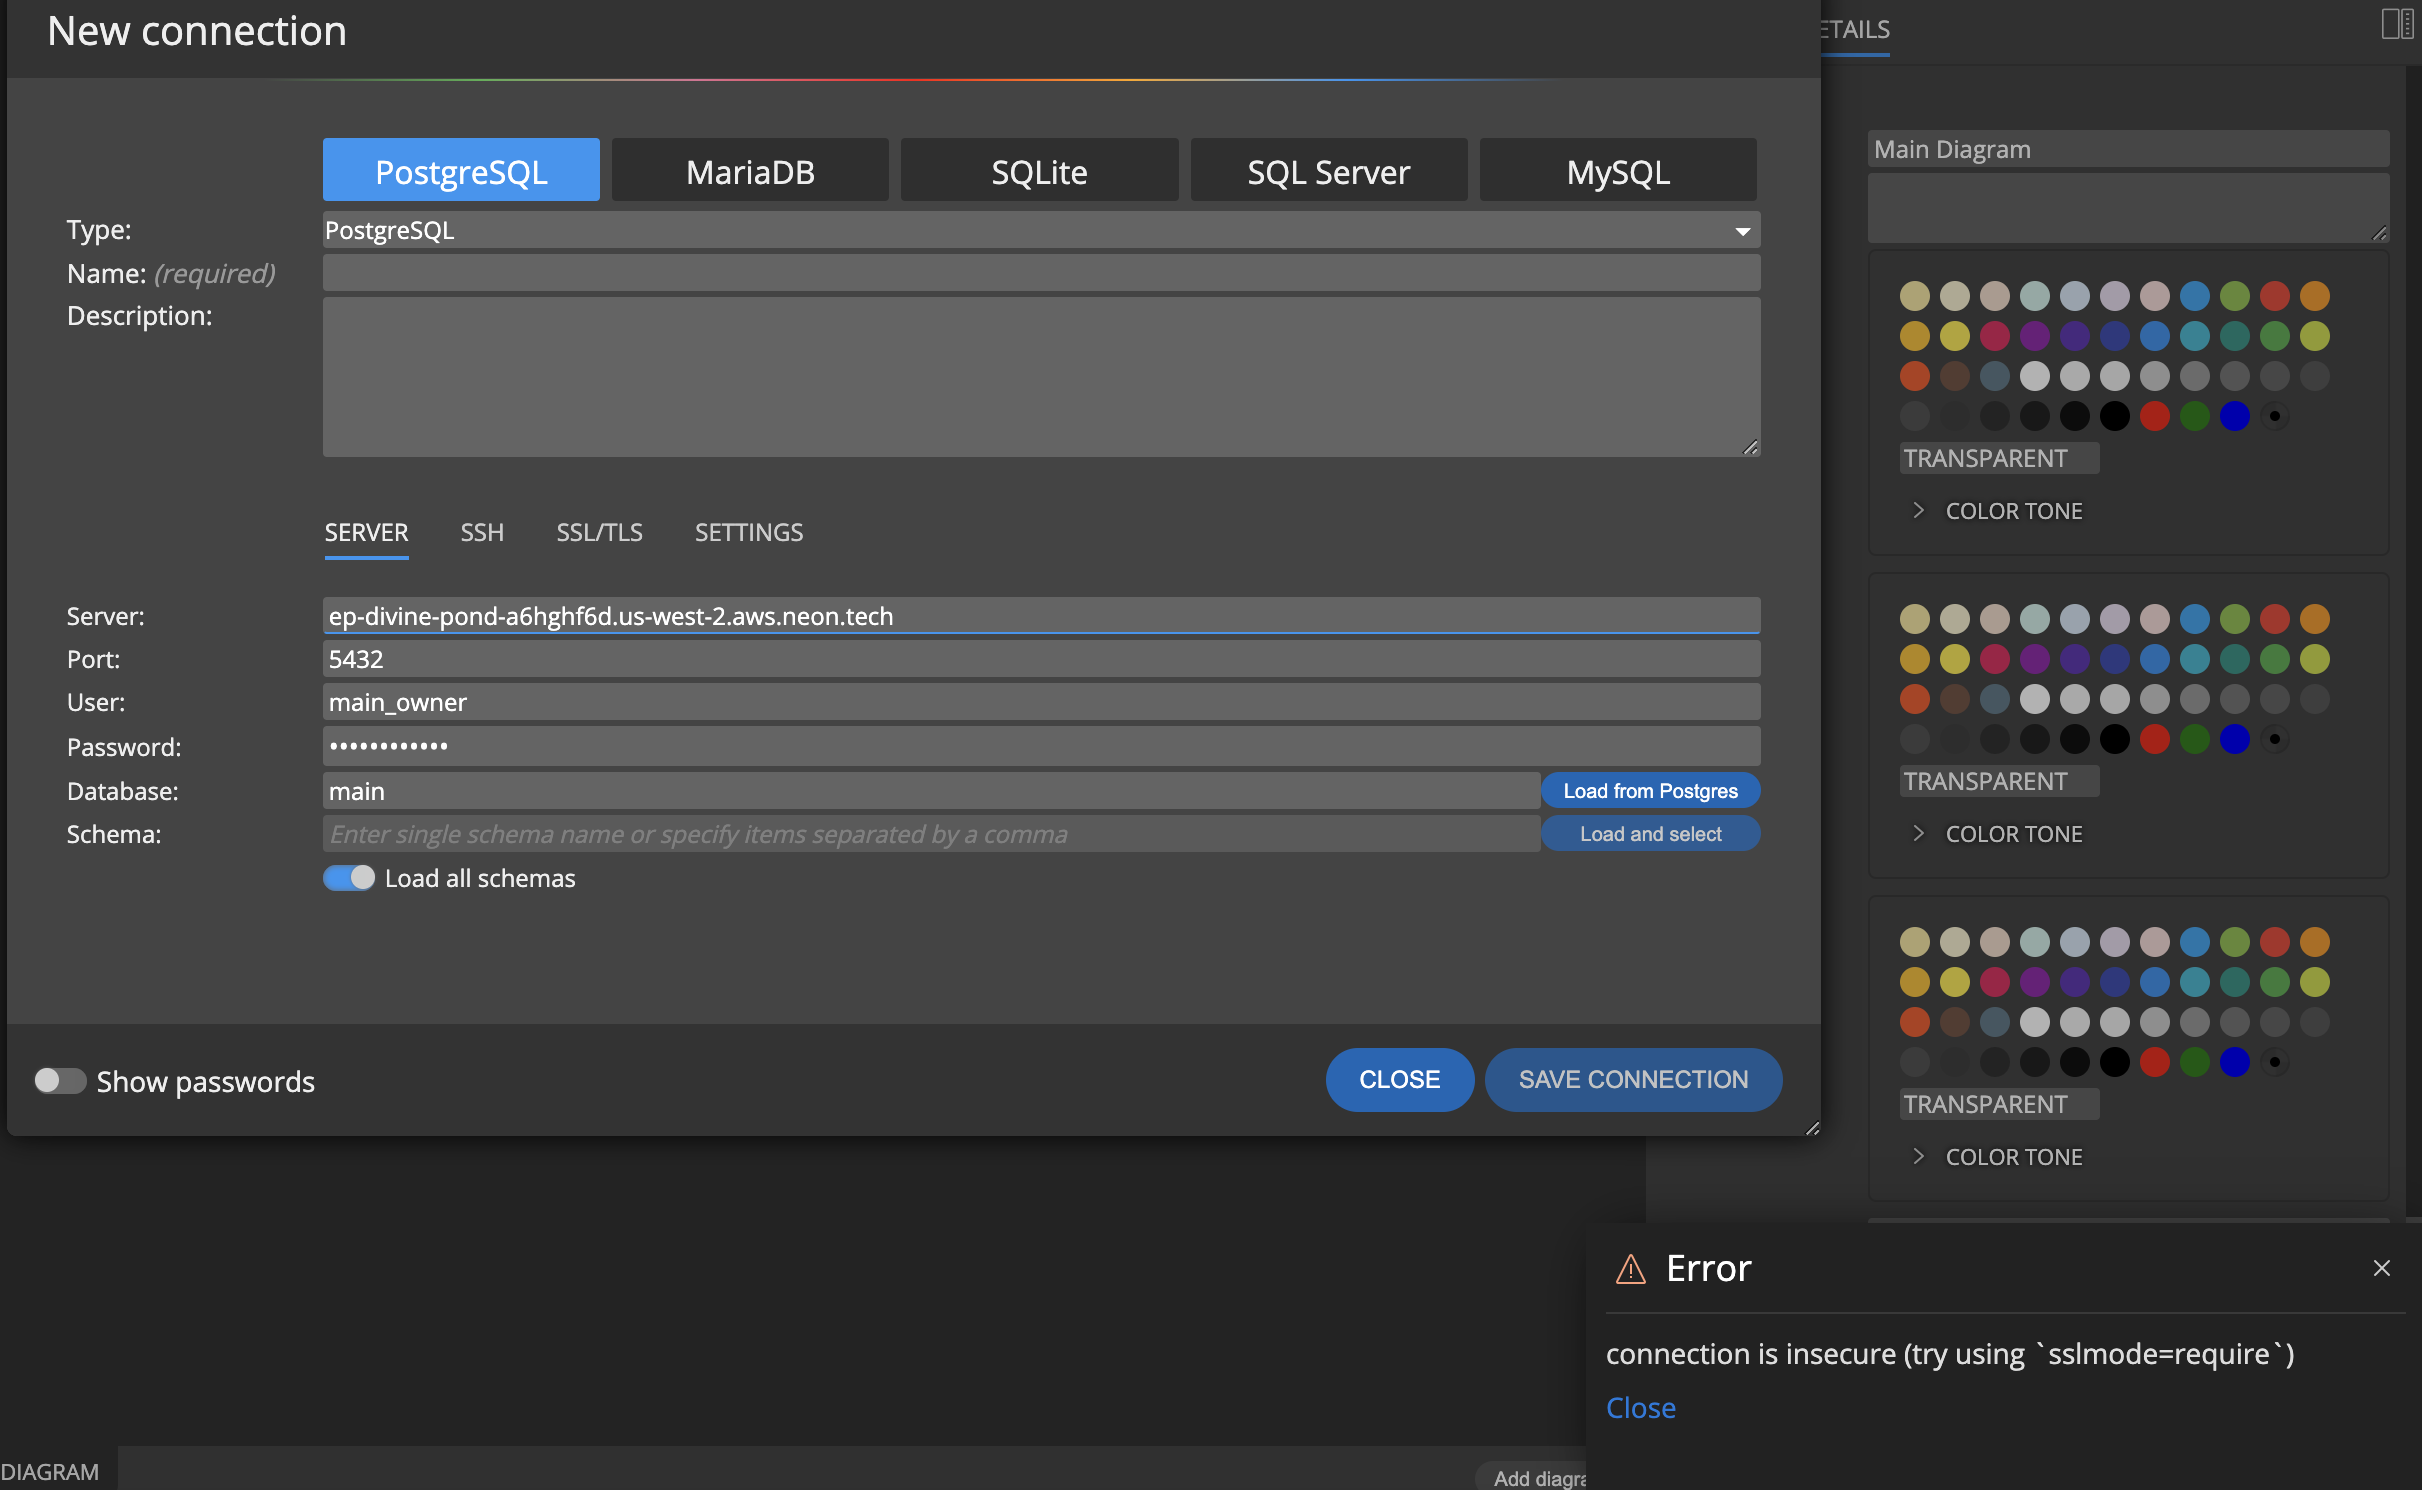The width and height of the screenshot is (2422, 1490).
Task: Focus the Description text area
Action: (1041, 377)
